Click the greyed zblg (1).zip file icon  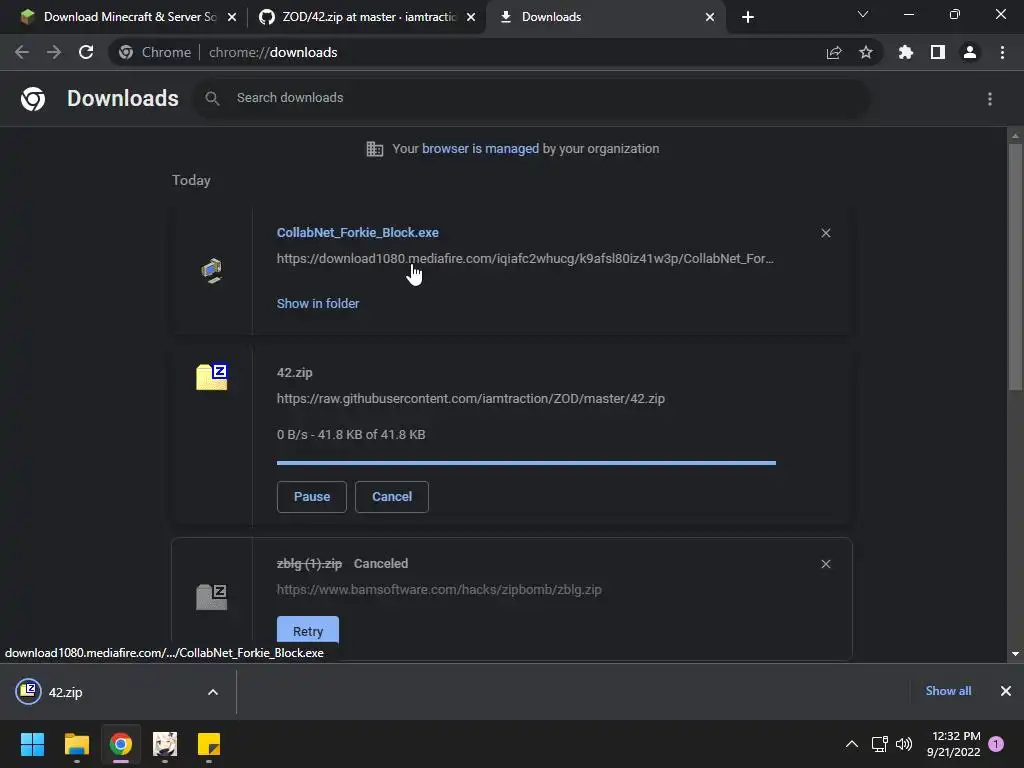coord(212,597)
